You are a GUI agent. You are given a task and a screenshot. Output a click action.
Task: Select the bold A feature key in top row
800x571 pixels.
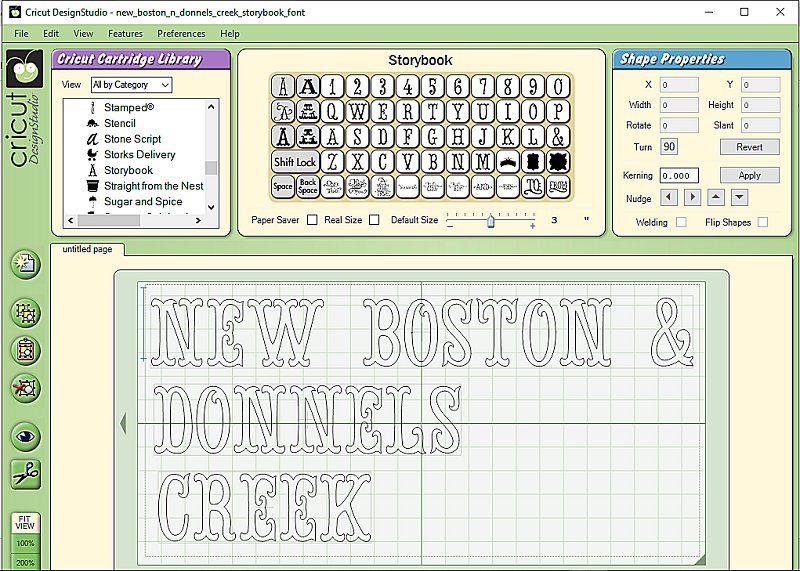click(x=308, y=86)
